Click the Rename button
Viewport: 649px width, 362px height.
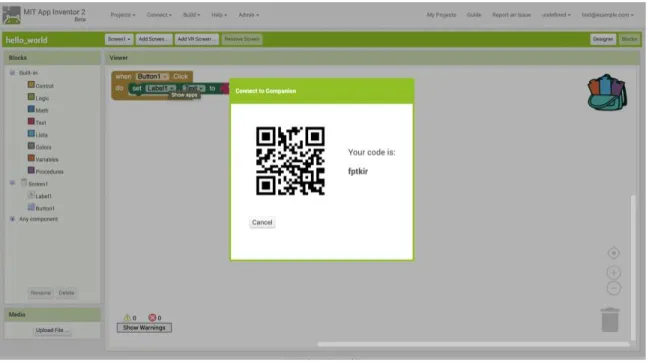tap(41, 293)
